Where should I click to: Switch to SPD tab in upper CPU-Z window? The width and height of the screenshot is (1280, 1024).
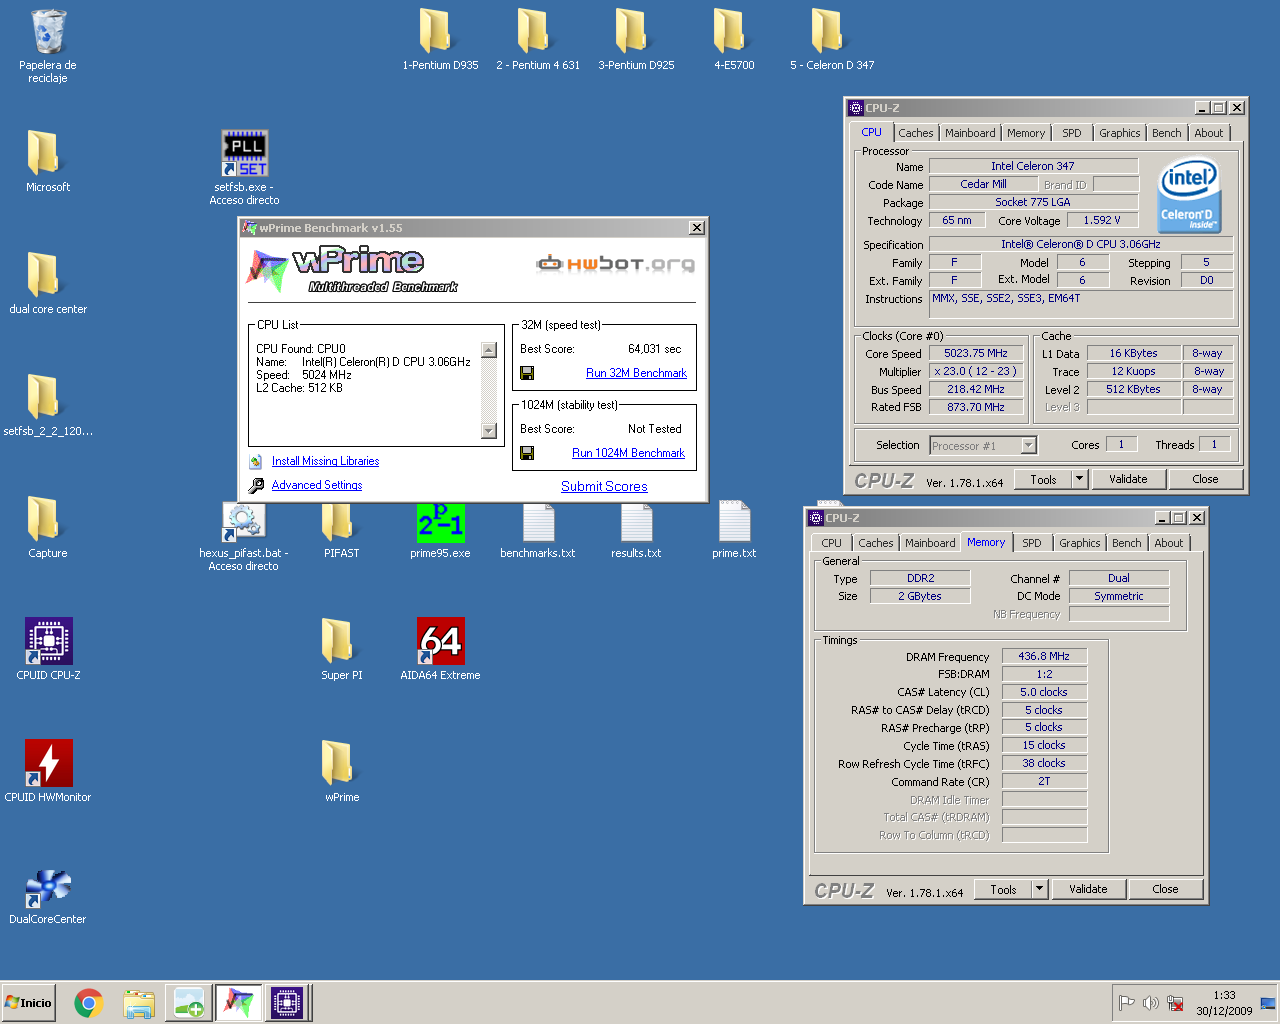1072,133
